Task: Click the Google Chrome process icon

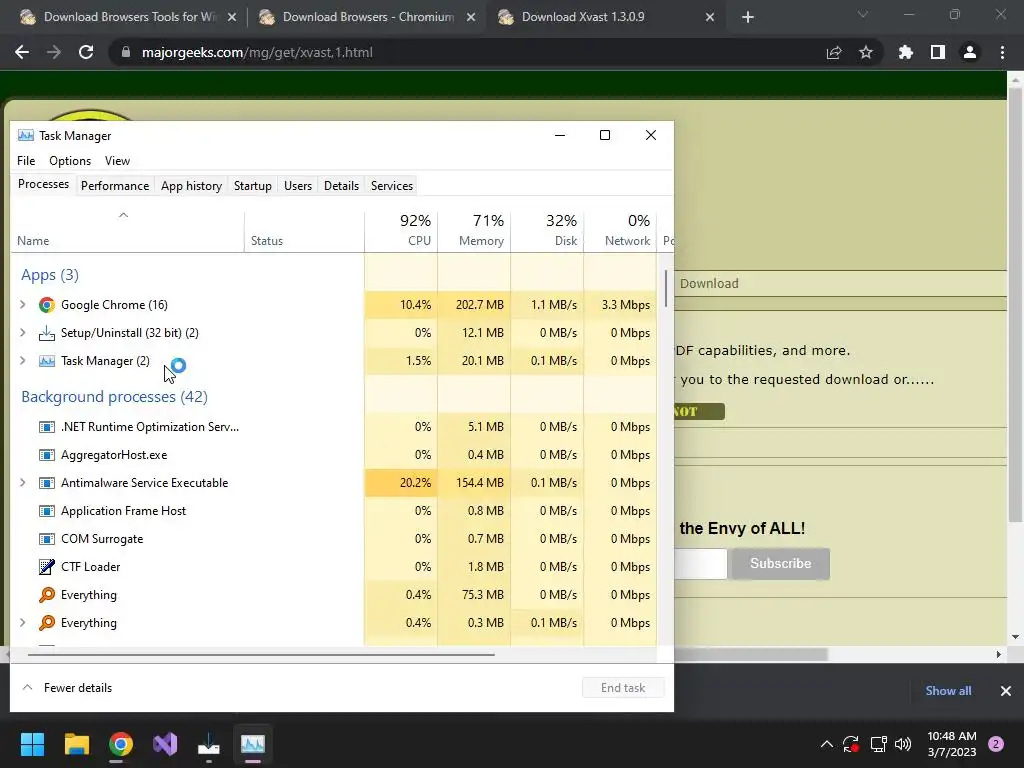Action: [46, 305]
